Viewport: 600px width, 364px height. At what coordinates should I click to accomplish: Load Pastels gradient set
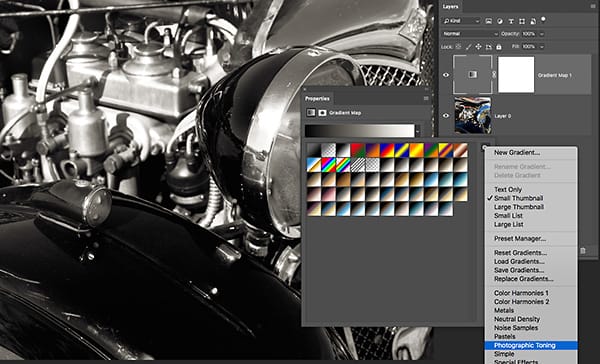[x=505, y=337]
